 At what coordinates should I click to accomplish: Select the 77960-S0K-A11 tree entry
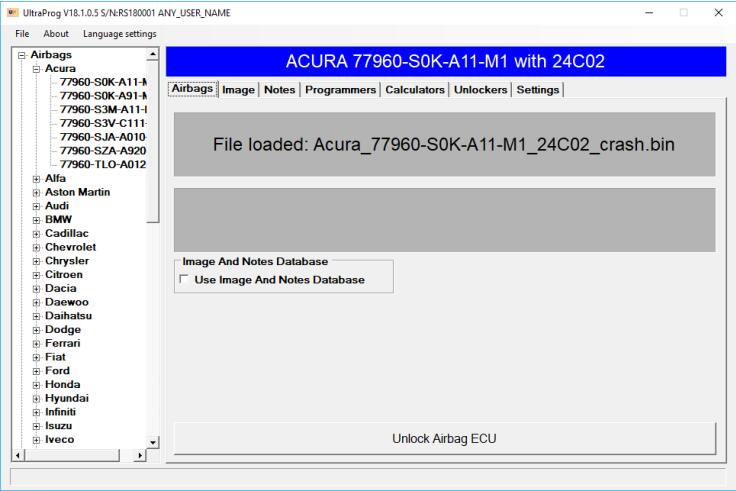[103, 82]
